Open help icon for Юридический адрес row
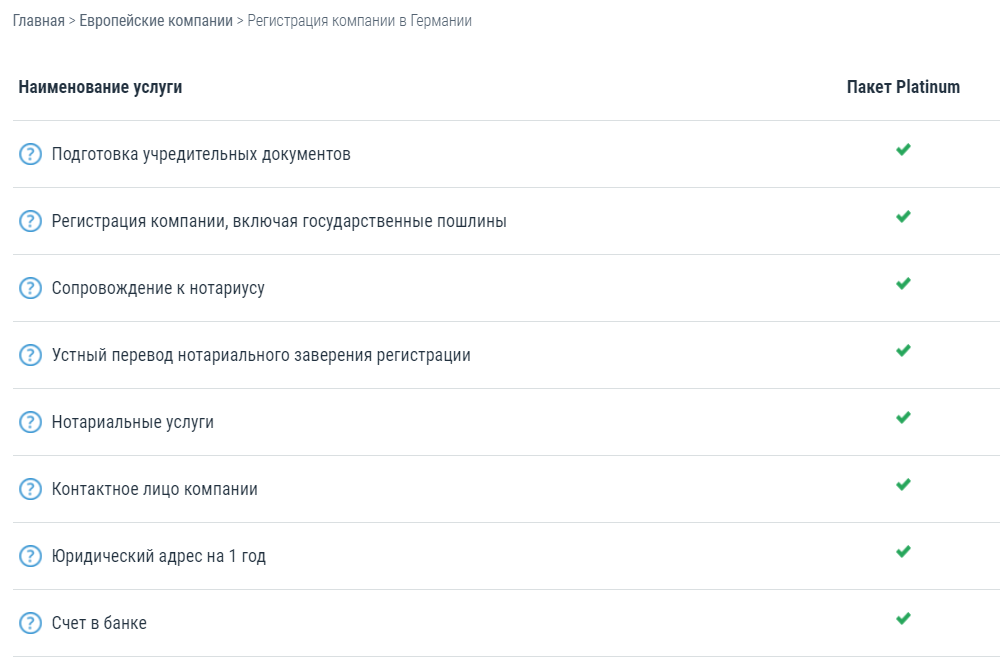The width and height of the screenshot is (1004, 662). click(31, 556)
